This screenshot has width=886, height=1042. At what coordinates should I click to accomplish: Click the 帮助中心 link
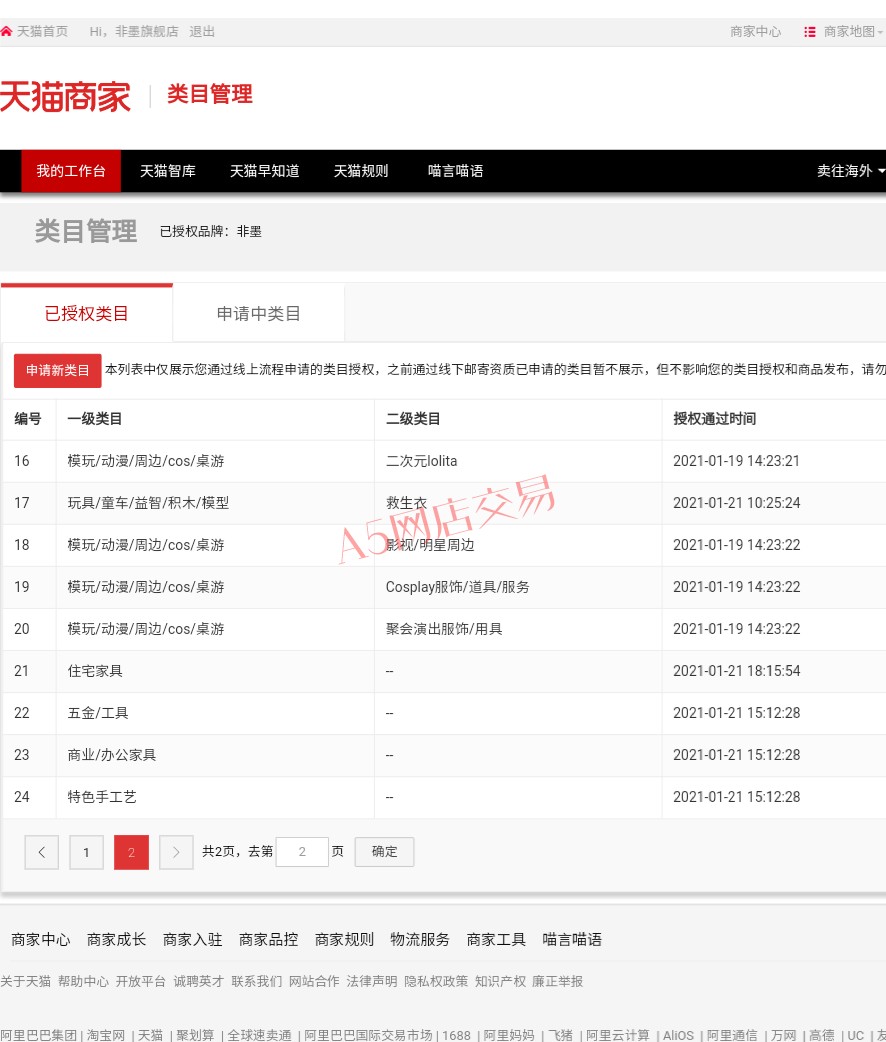pos(83,982)
